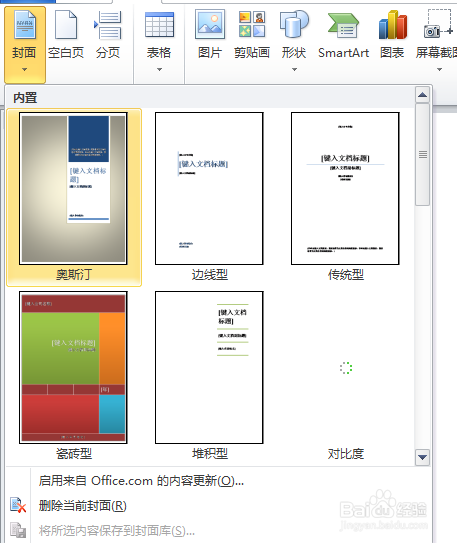Insert a SmartArt graphic
457x543 pixels.
(x=343, y=35)
